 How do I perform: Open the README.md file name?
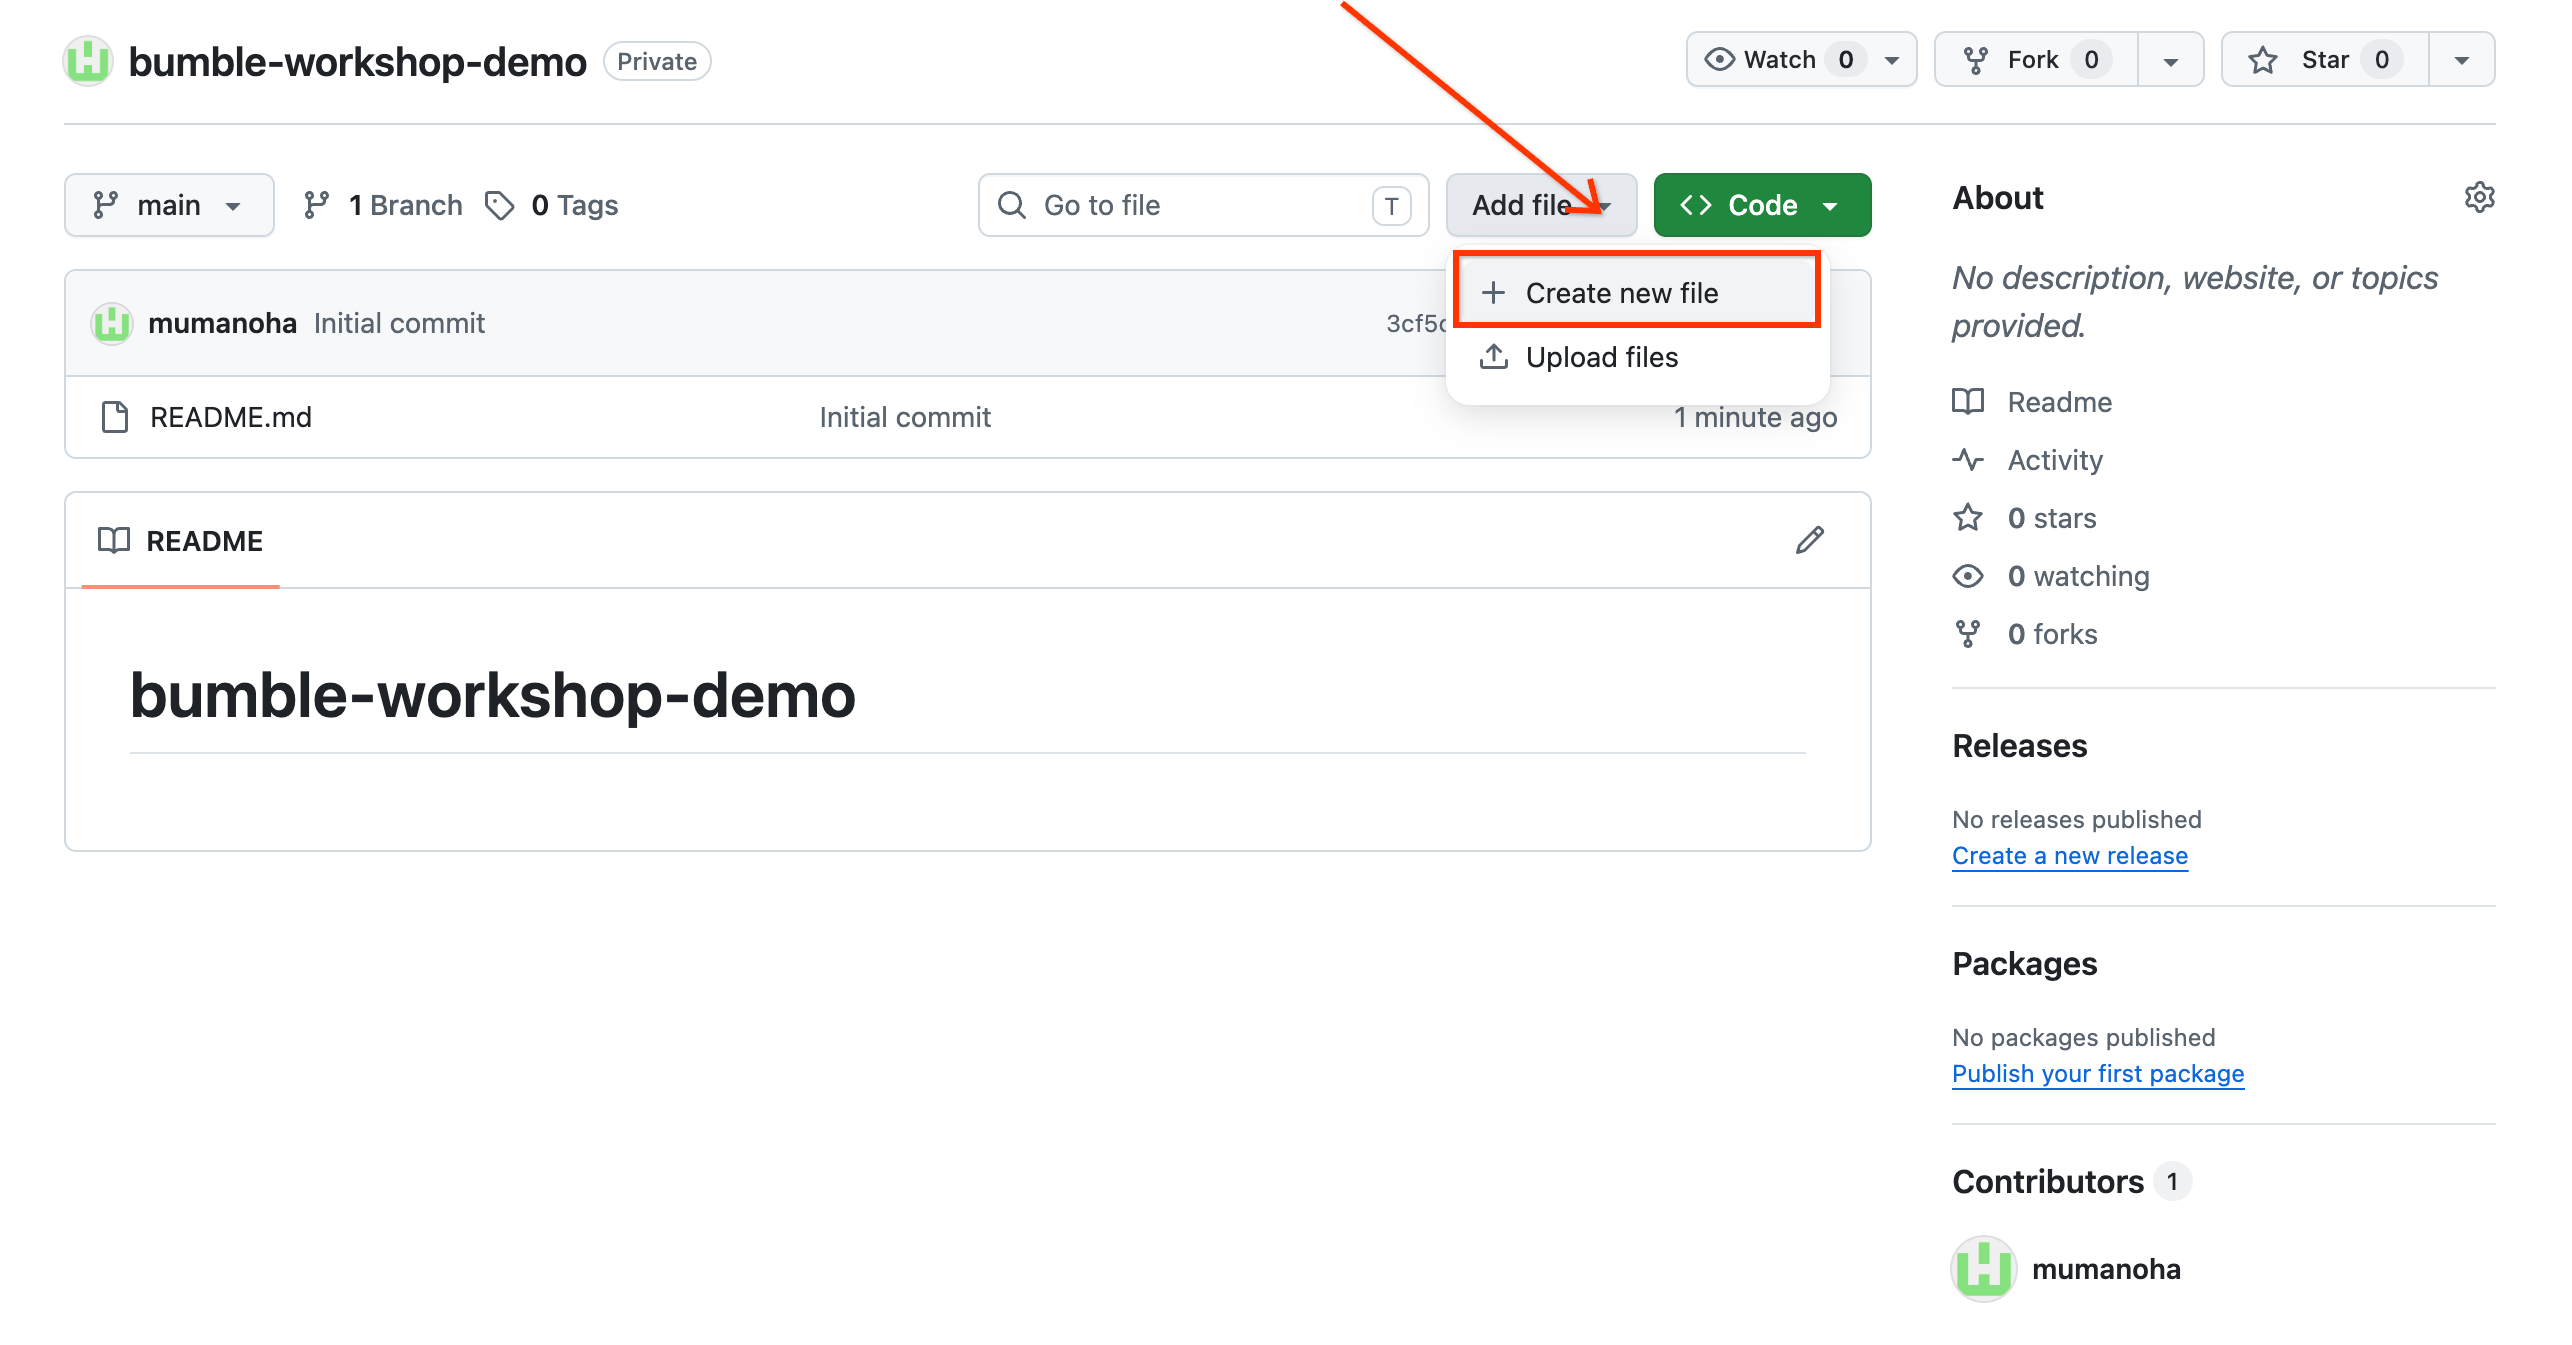click(231, 417)
